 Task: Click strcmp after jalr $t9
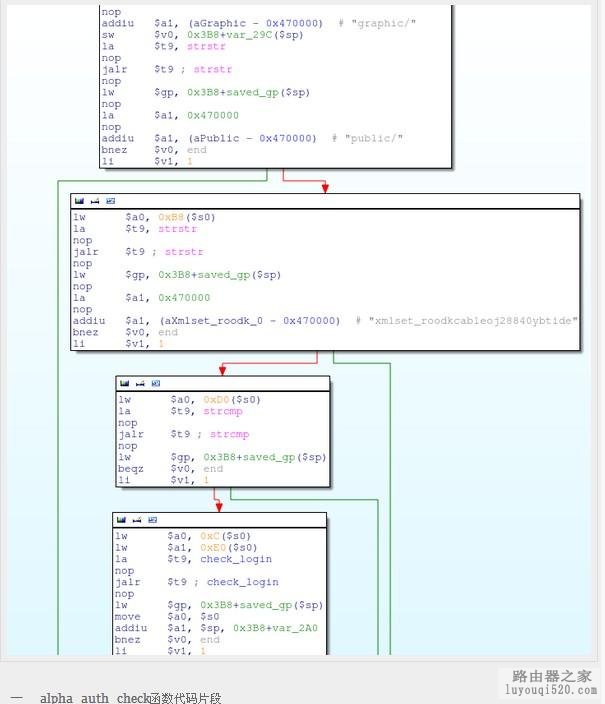pos(229,434)
